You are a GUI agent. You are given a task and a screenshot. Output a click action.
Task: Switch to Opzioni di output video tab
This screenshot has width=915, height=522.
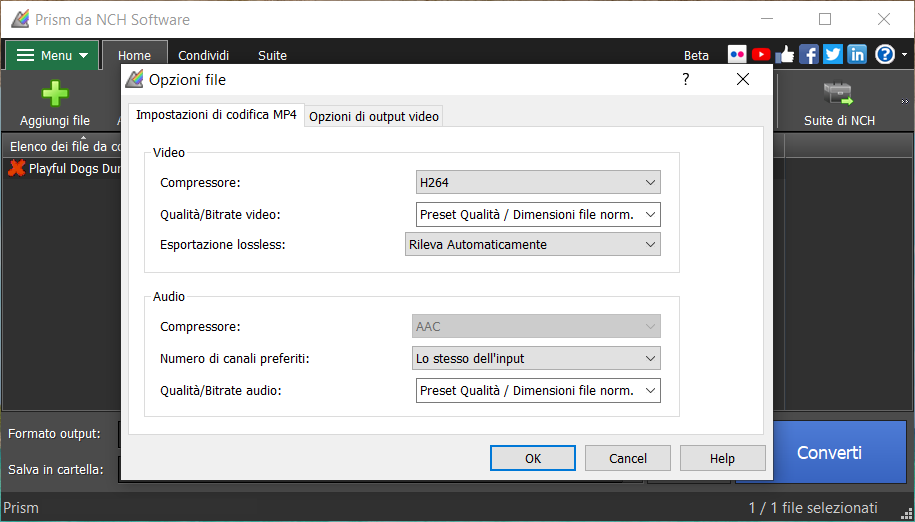(374, 116)
